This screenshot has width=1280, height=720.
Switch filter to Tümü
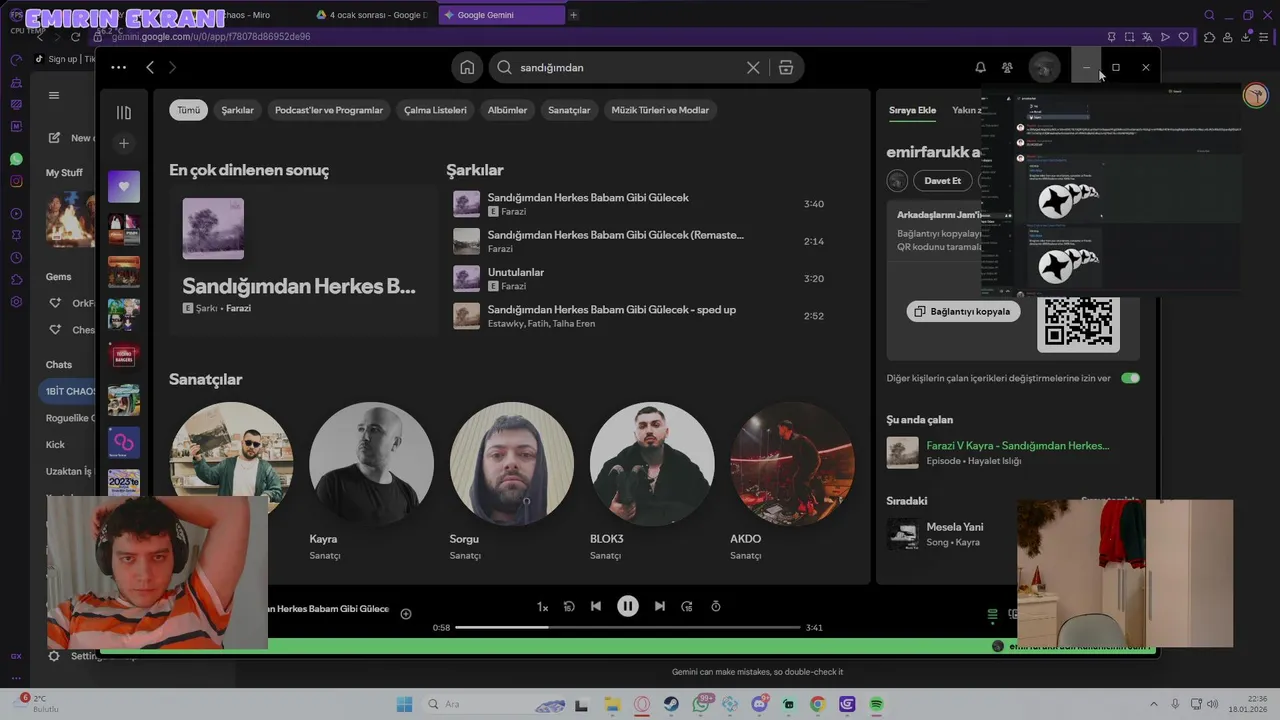pyautogui.click(x=189, y=110)
